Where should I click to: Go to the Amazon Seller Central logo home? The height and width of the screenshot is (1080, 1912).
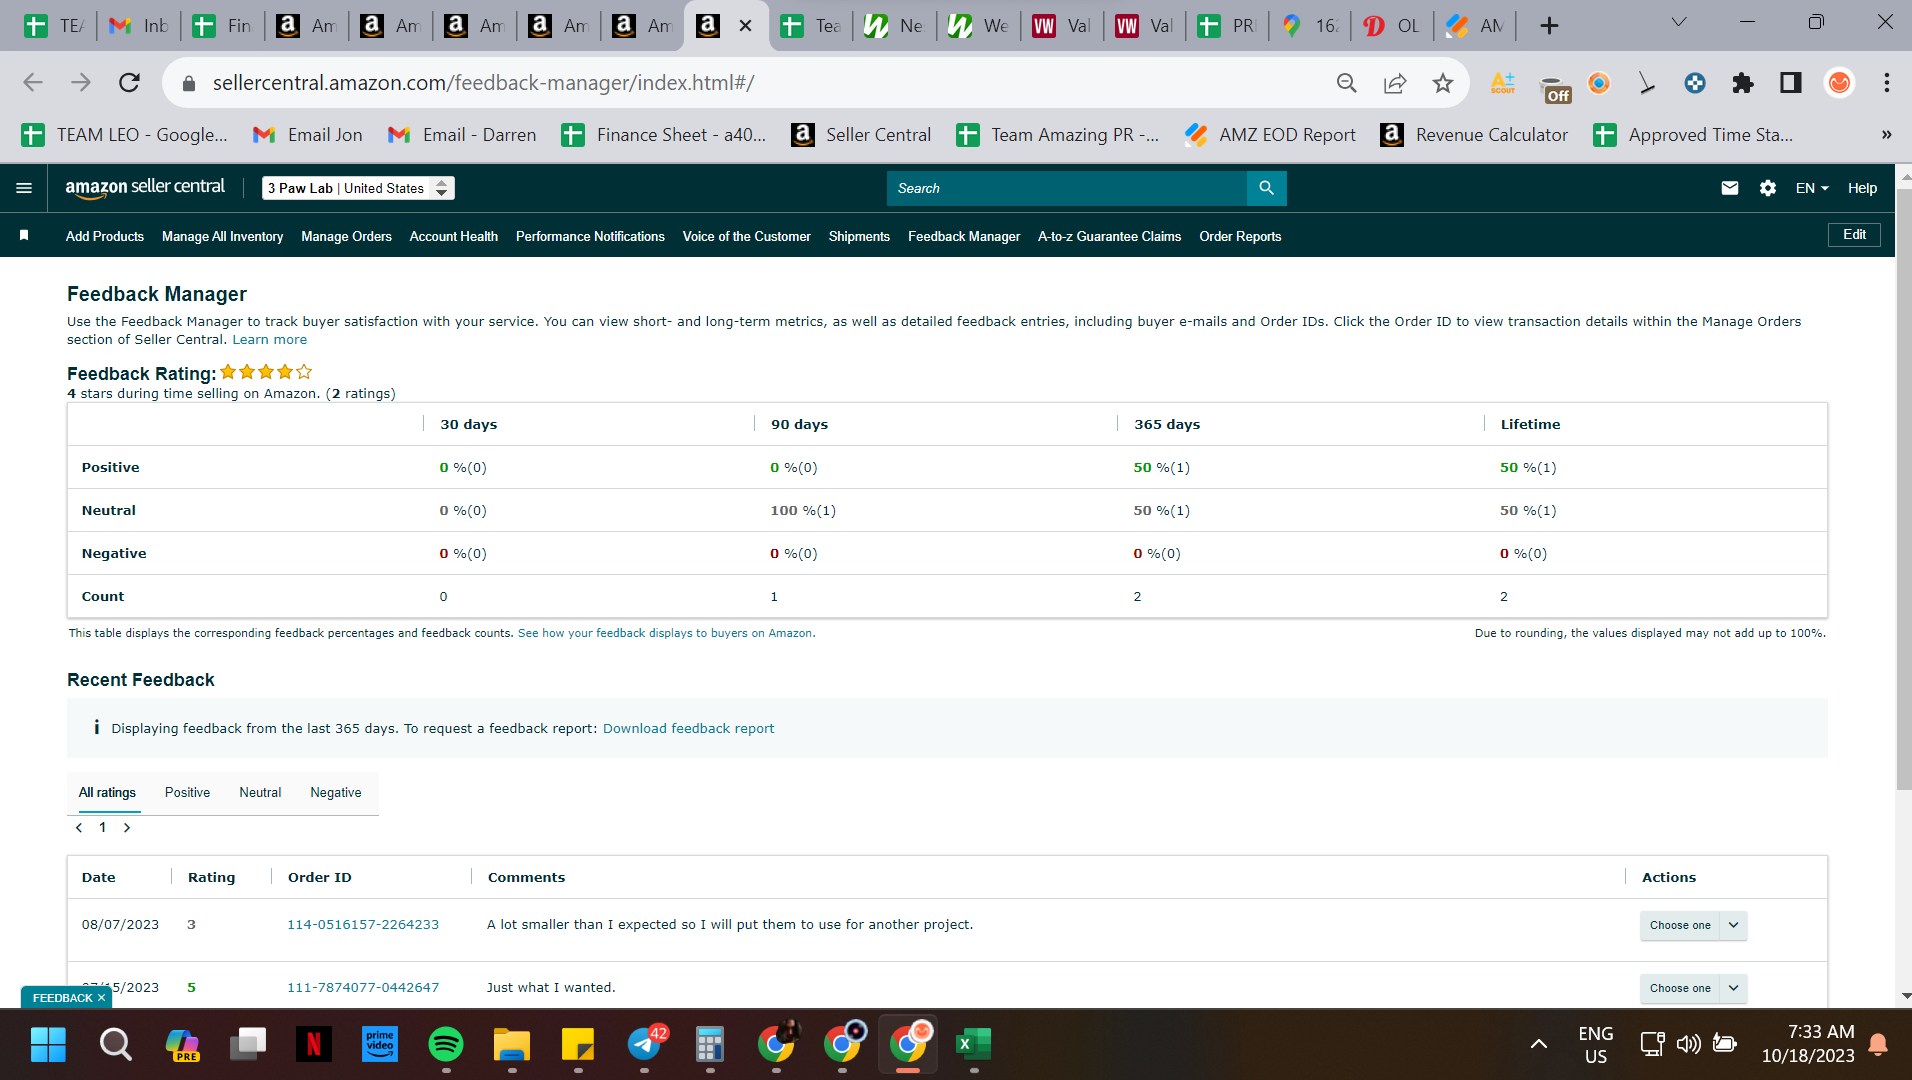pos(145,187)
